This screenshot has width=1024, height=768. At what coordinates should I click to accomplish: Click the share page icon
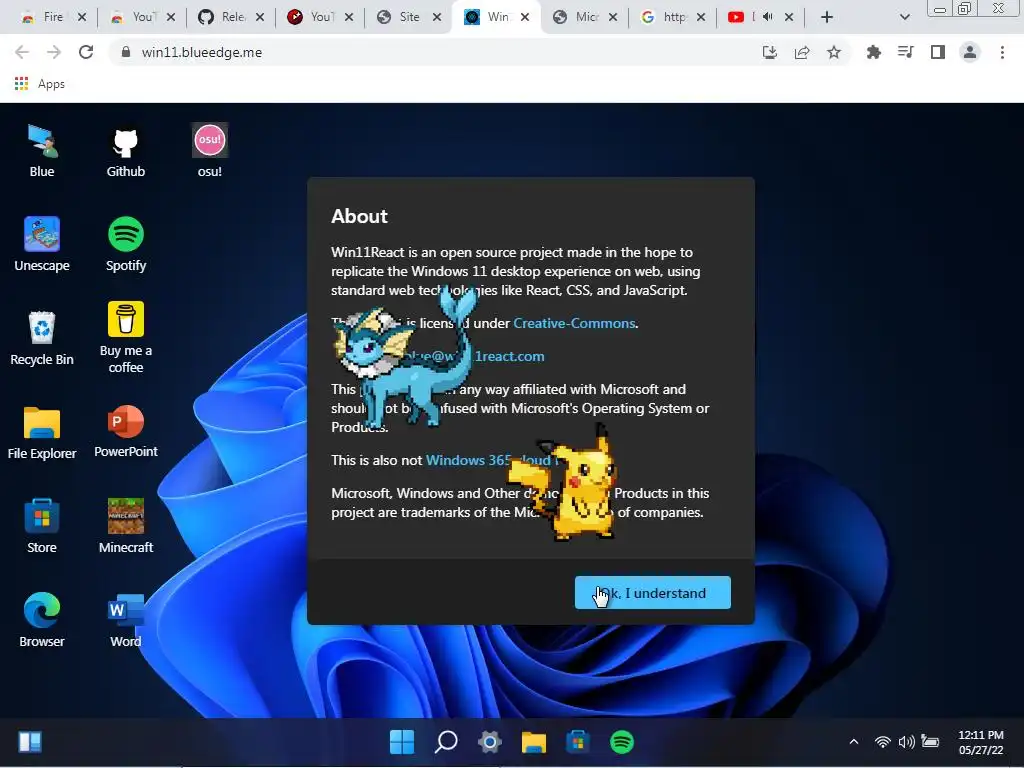[802, 52]
